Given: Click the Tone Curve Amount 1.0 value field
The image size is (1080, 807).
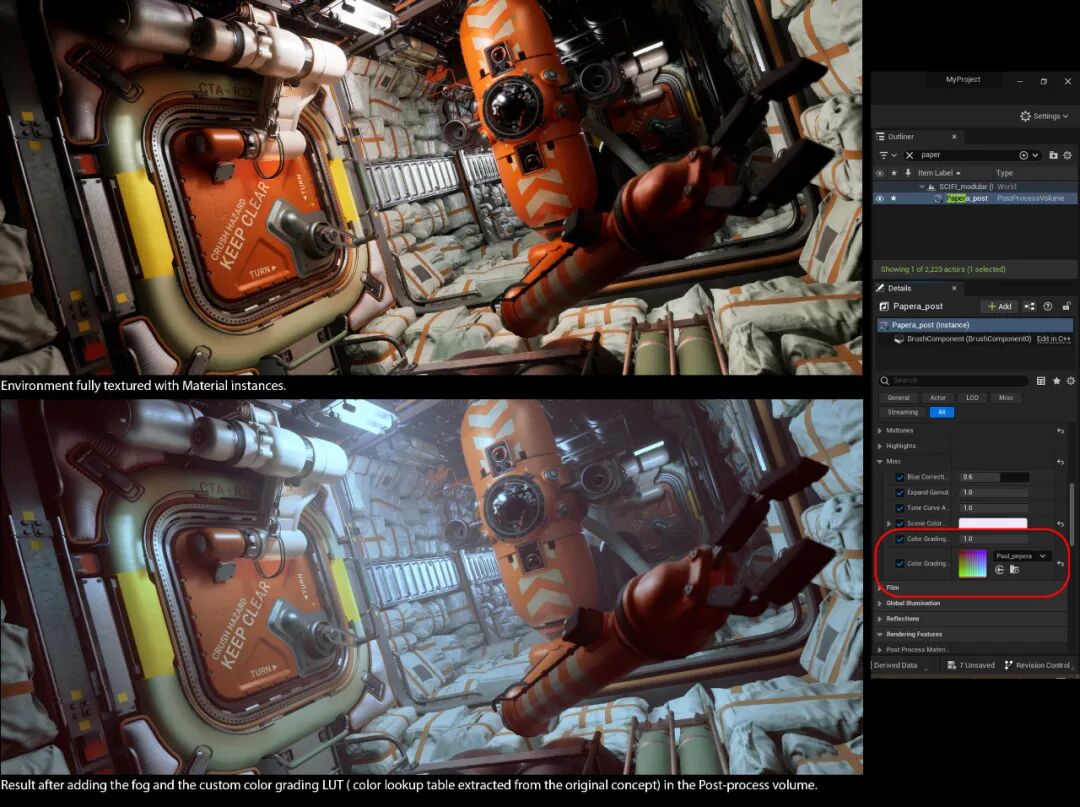Looking at the screenshot, I should pos(994,508).
